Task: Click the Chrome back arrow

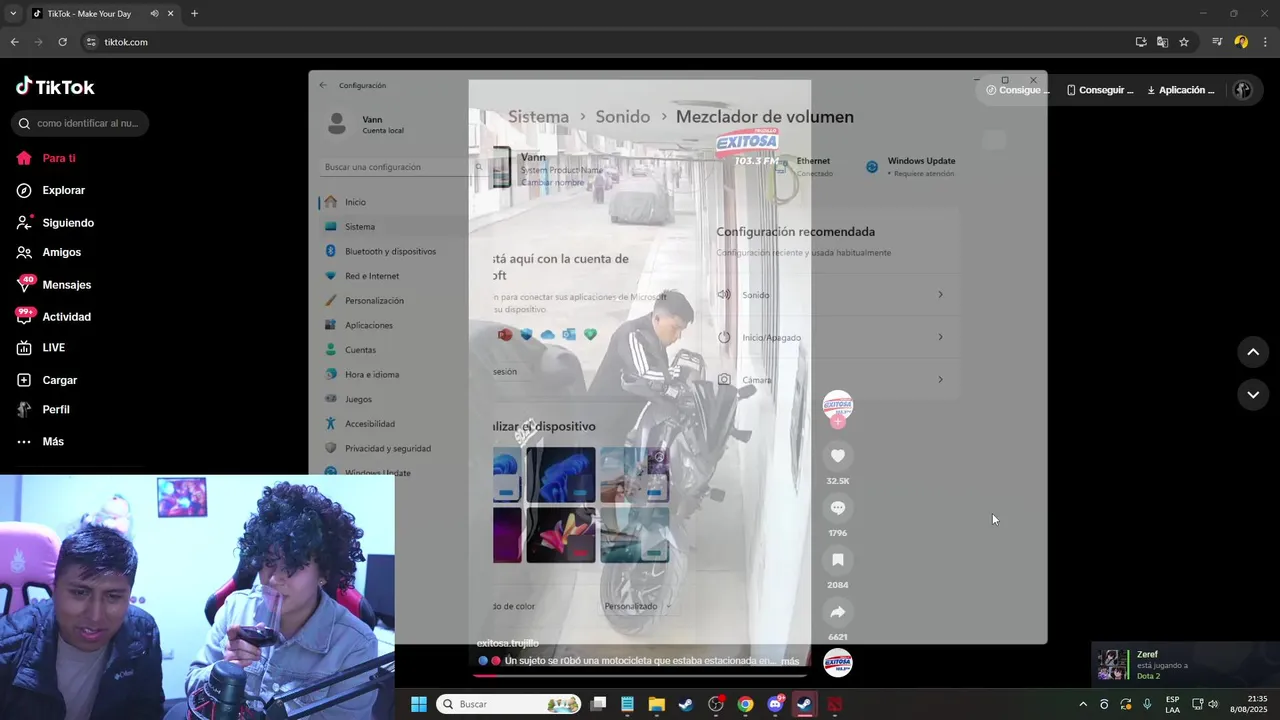Action: click(14, 42)
